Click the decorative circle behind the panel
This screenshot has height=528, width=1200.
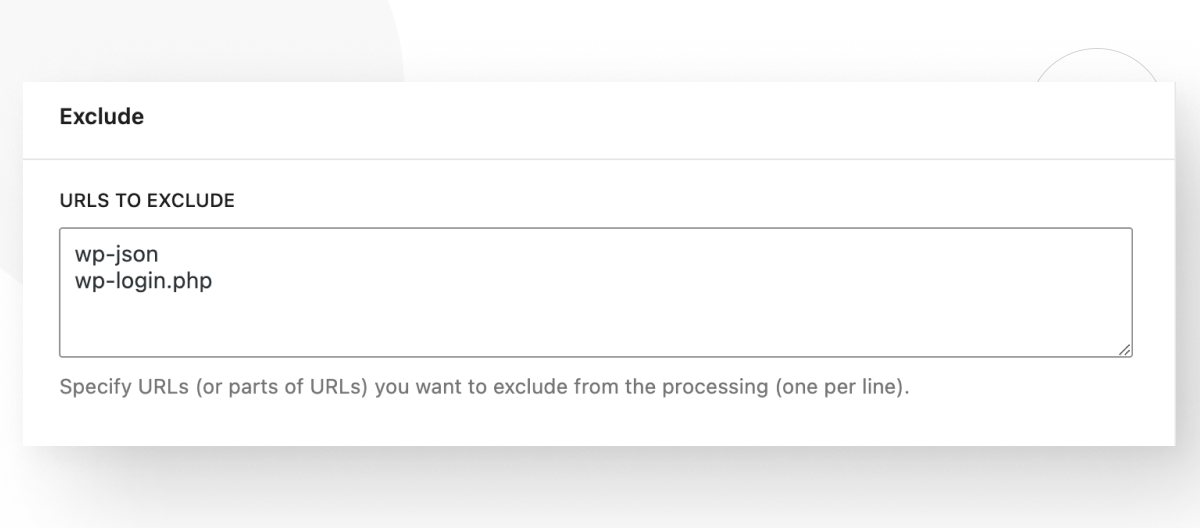click(x=1095, y=66)
